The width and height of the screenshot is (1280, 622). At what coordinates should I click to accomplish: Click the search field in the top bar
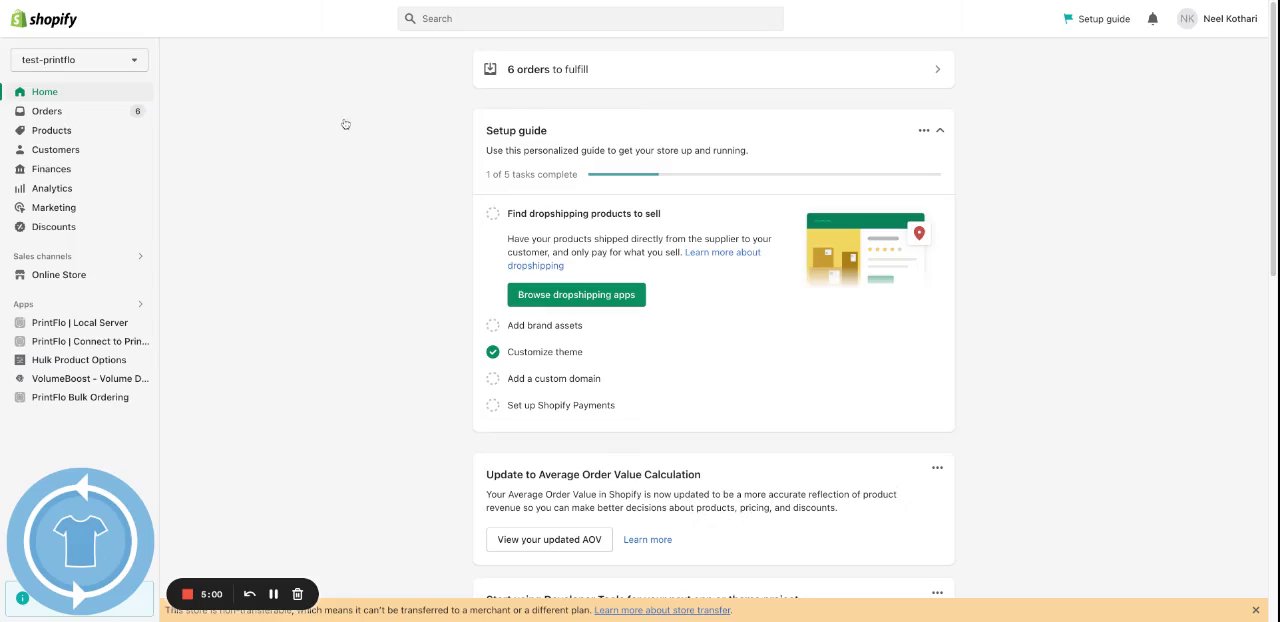pyautogui.click(x=590, y=19)
